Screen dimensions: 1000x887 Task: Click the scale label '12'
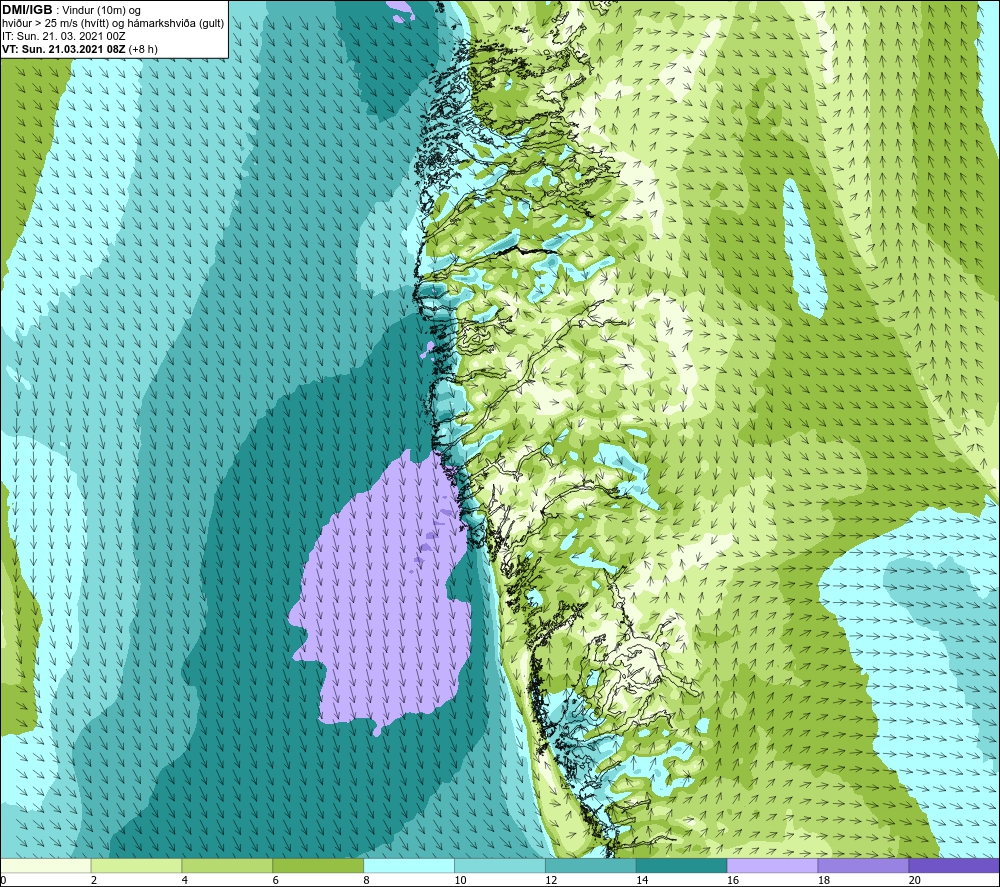tap(551, 880)
